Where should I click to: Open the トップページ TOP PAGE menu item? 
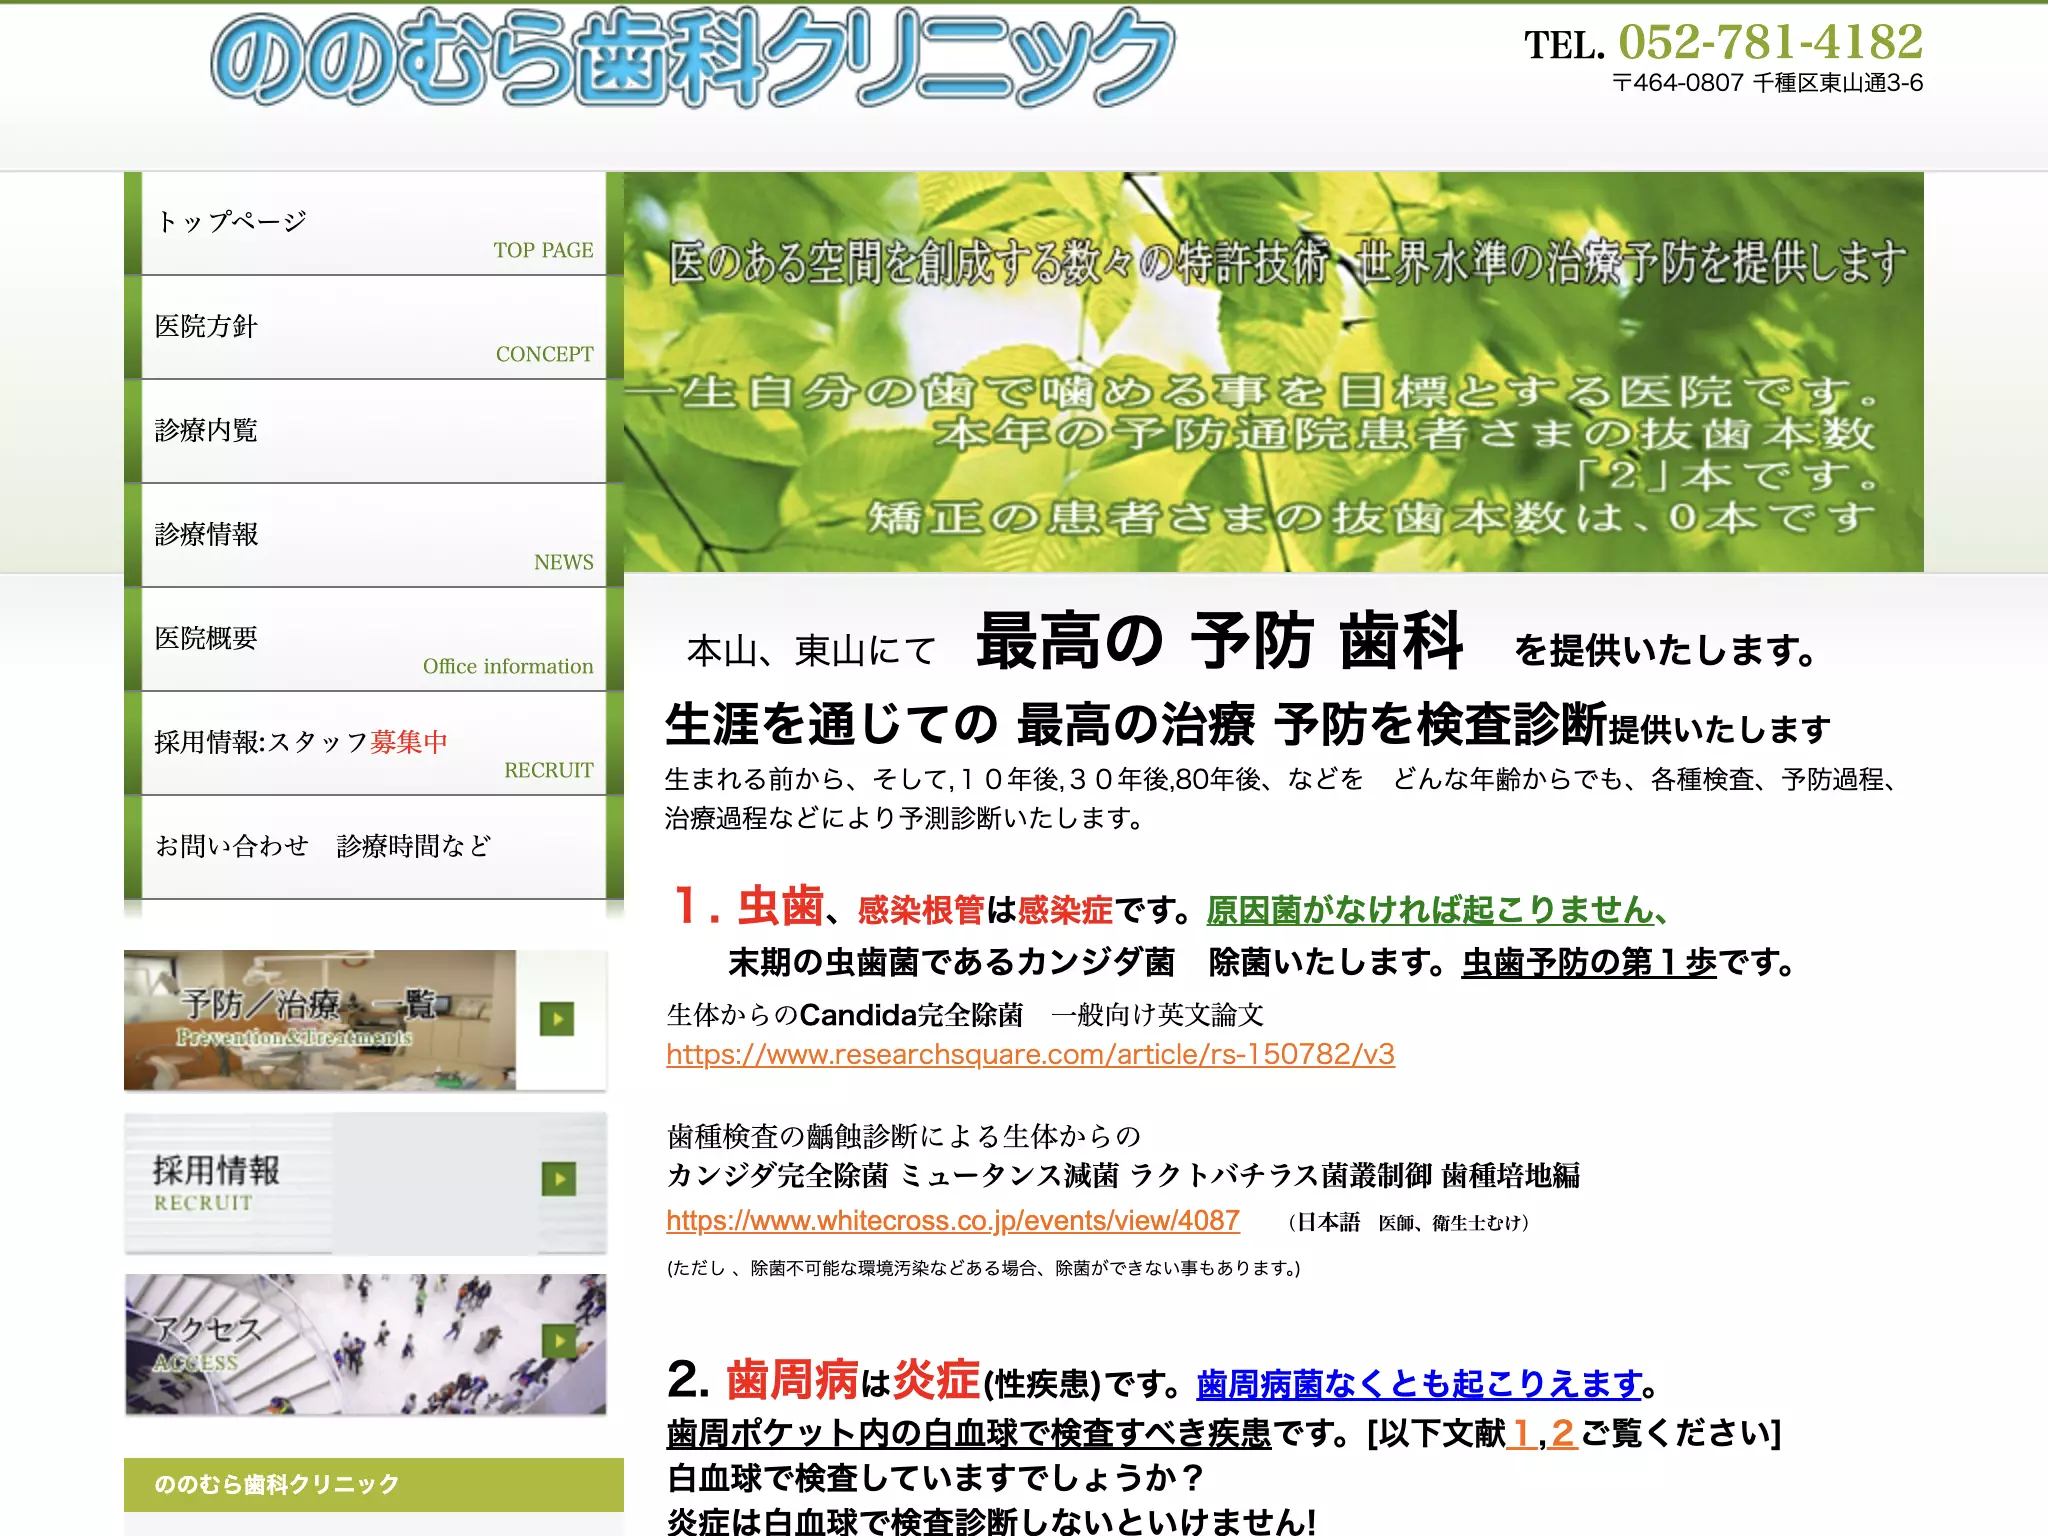click(374, 223)
